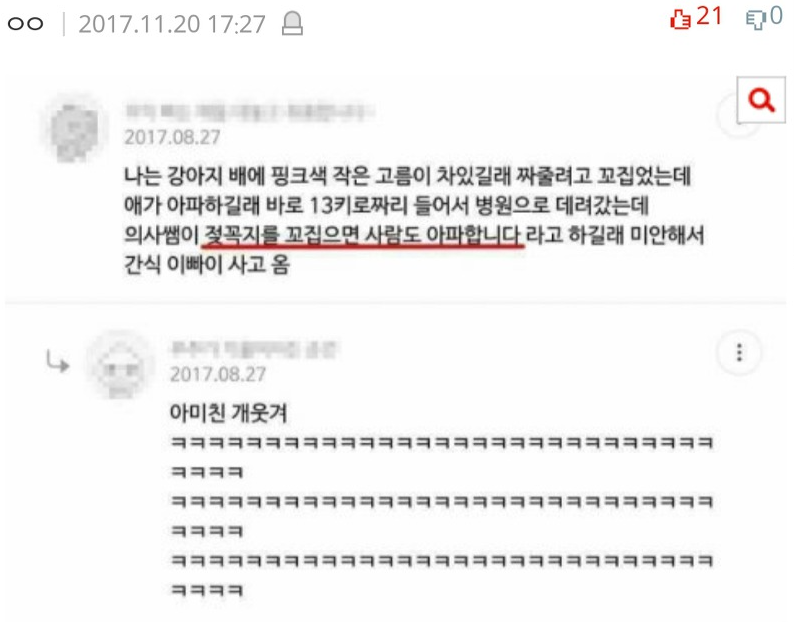Click the blurred username of the first comment
The height and width of the screenshot is (622, 794).
(250, 111)
